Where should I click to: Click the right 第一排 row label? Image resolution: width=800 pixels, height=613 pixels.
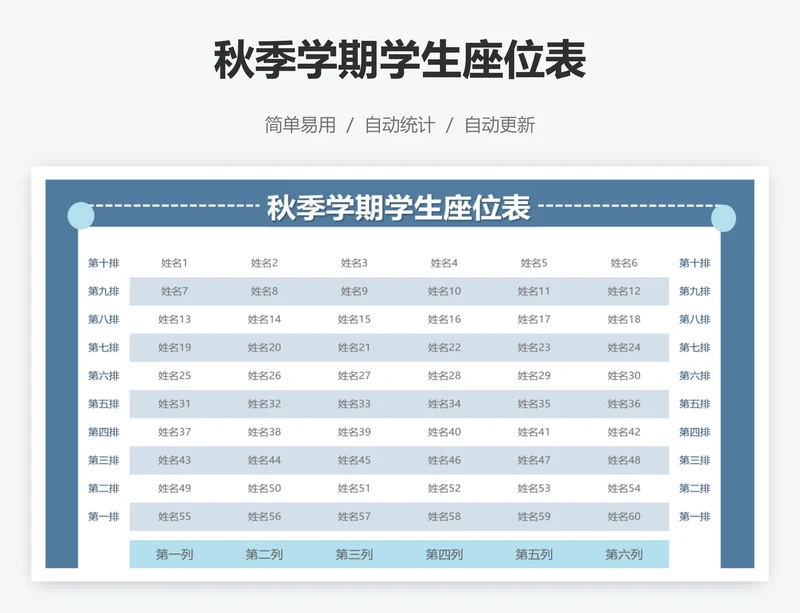coord(694,517)
